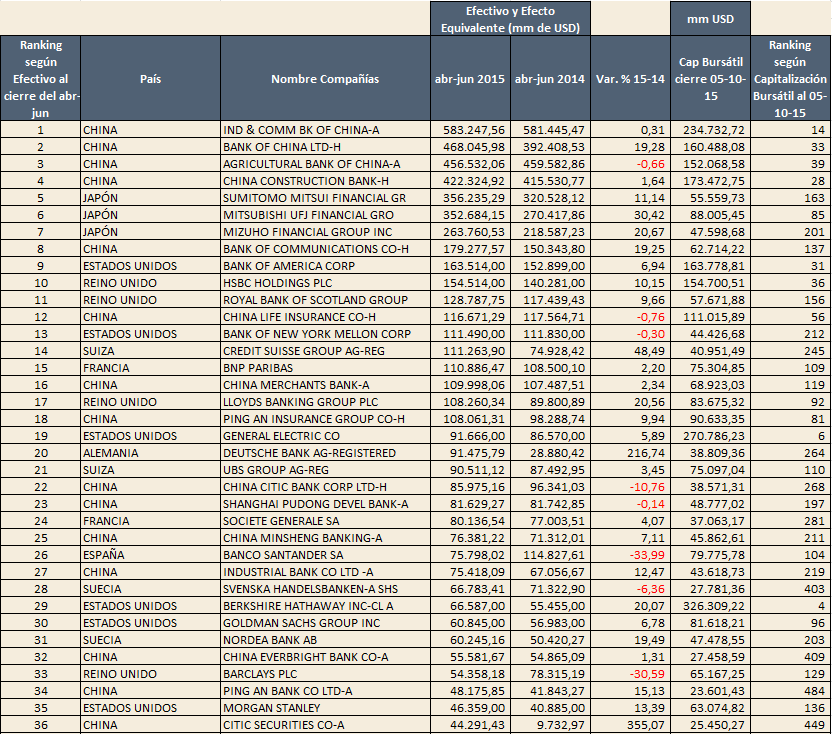
Task: Click 'Ranking según Capitalización Bursátil' header
Action: click(x=791, y=79)
